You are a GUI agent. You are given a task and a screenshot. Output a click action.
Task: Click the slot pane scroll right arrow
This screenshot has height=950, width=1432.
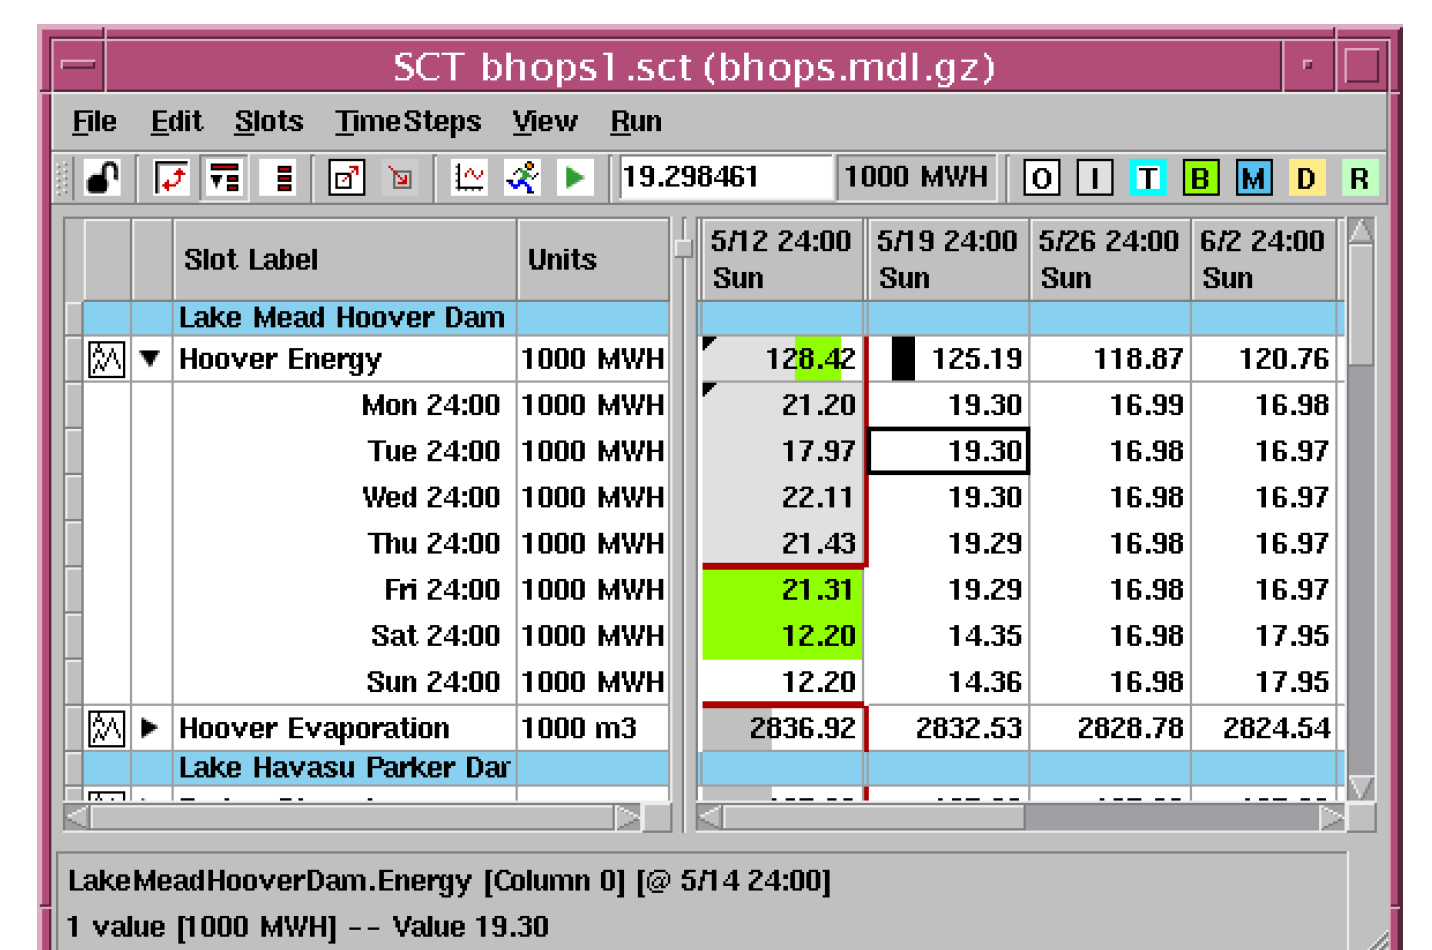click(627, 818)
